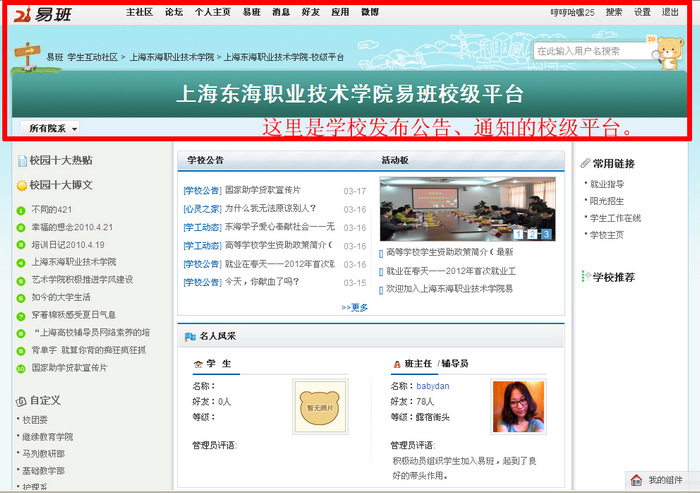This screenshot has width=700, height=493.
Task: Click slide indicator 1 on activity photo
Action: pyautogui.click(x=518, y=234)
